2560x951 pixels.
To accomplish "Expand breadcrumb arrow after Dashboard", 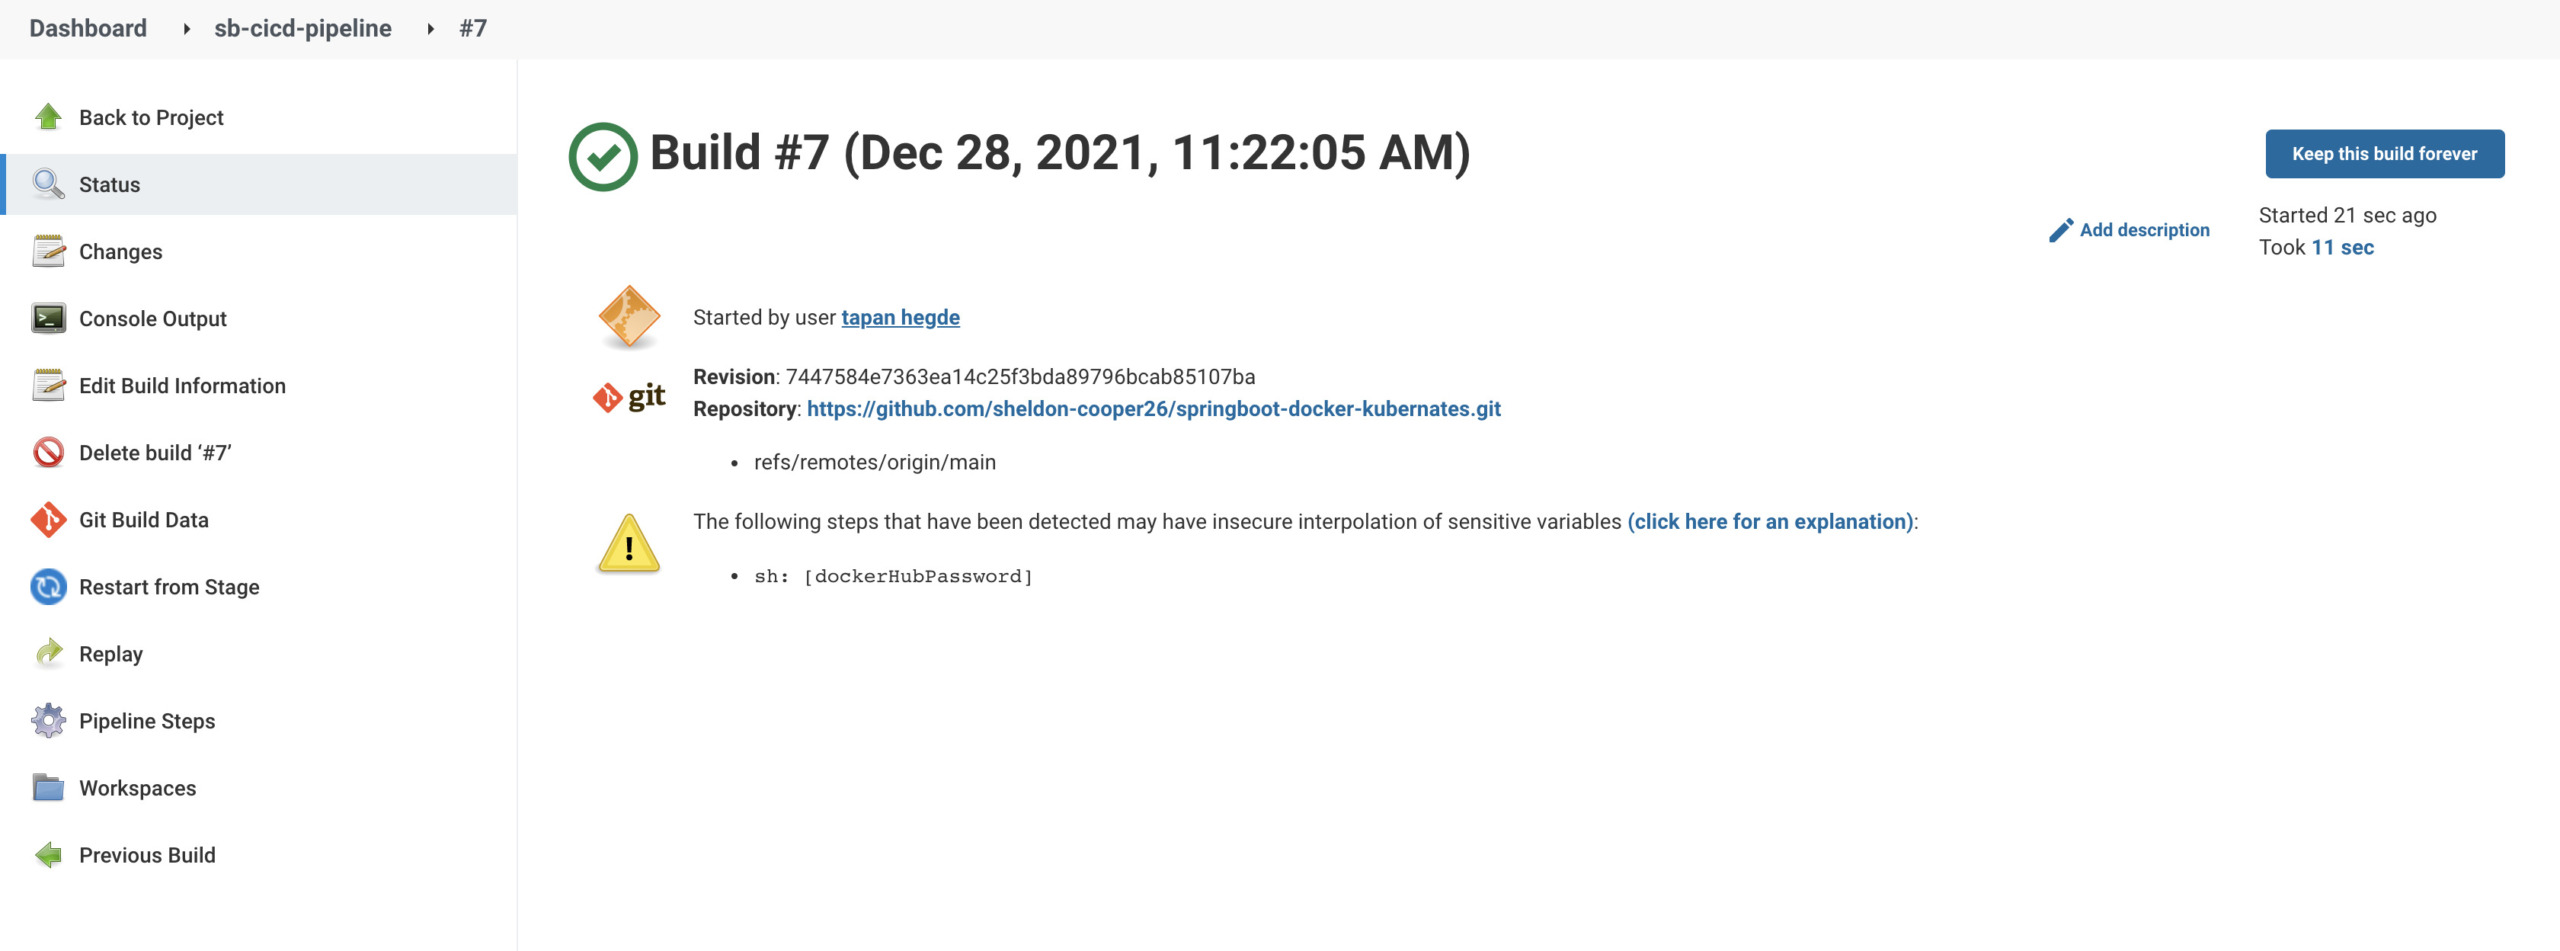I will tap(186, 29).
